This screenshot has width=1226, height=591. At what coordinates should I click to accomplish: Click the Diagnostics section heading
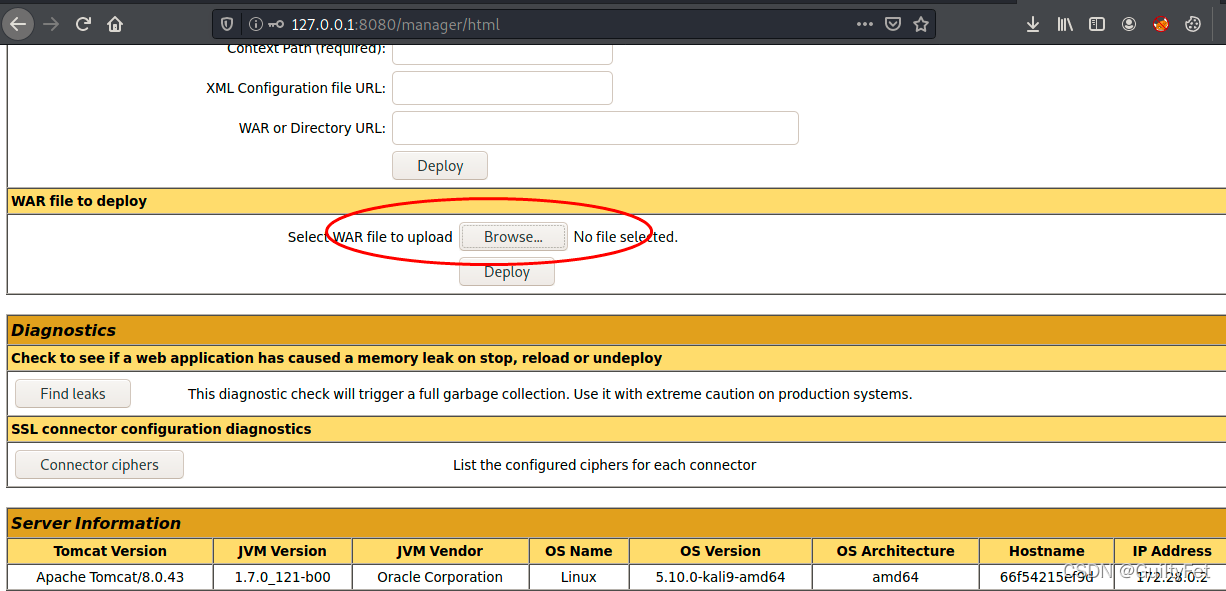63,330
